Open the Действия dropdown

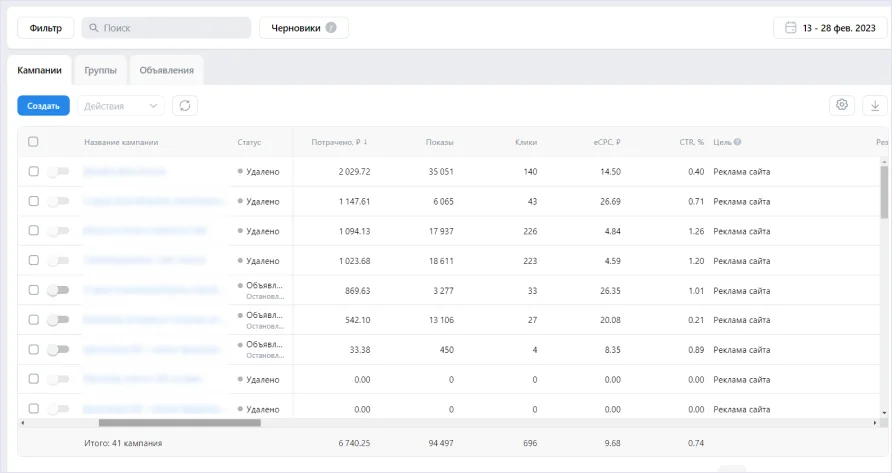pos(121,106)
